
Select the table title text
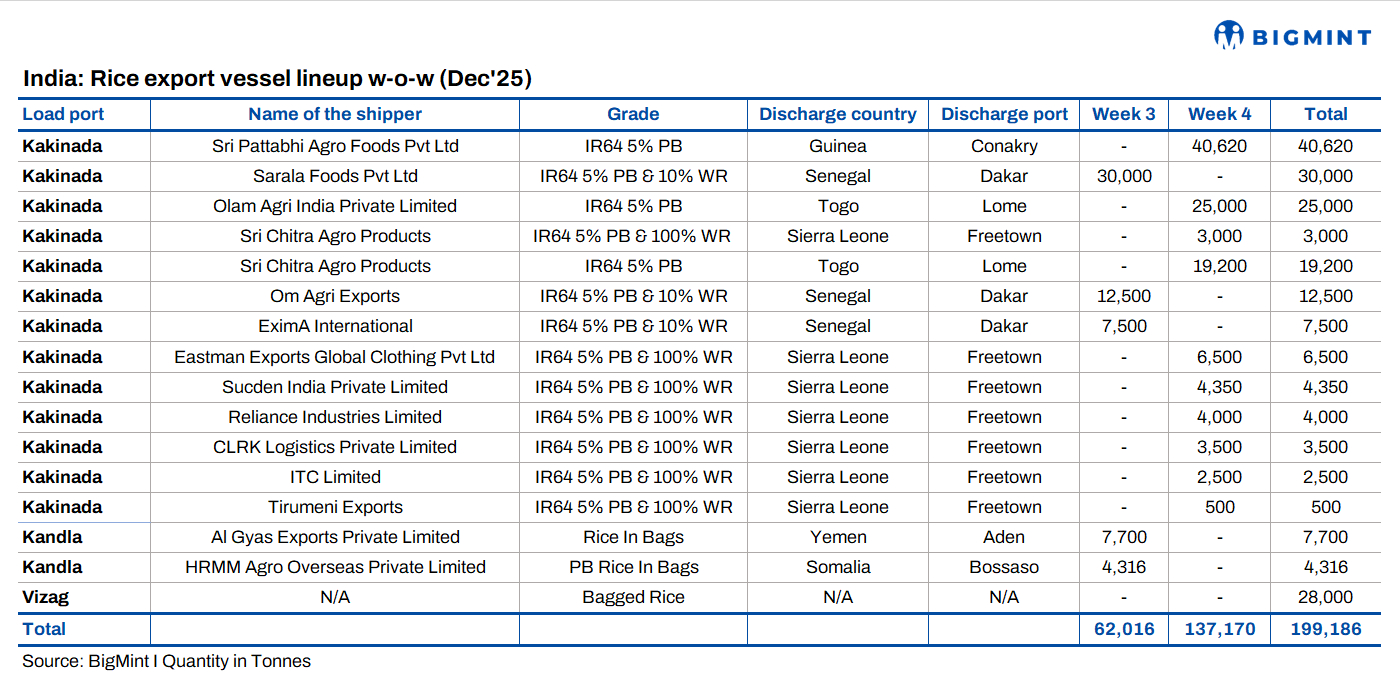pyautogui.click(x=277, y=78)
